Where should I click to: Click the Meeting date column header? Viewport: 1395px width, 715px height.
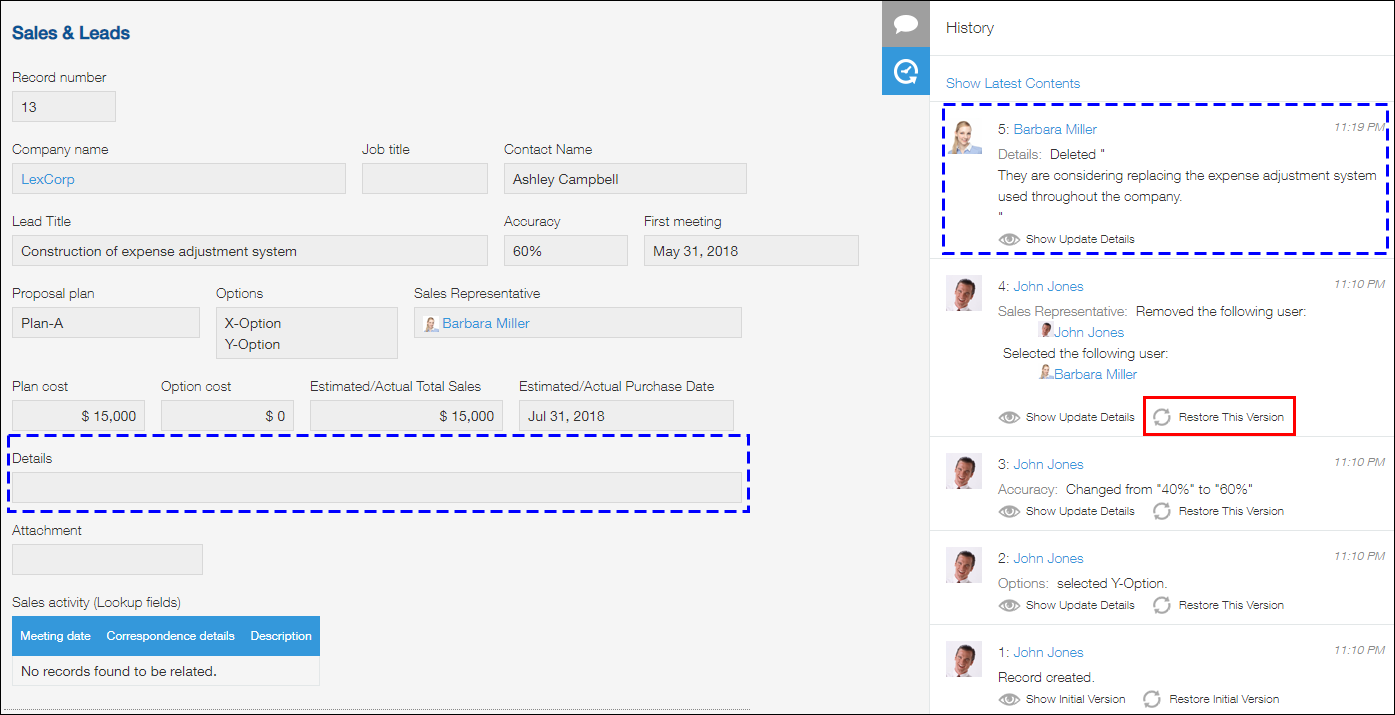[x=55, y=636]
